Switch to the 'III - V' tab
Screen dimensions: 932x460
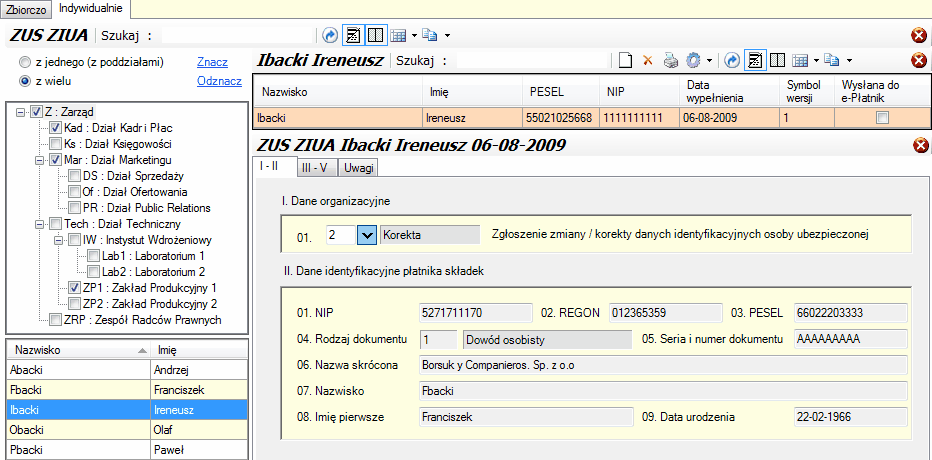tap(318, 168)
